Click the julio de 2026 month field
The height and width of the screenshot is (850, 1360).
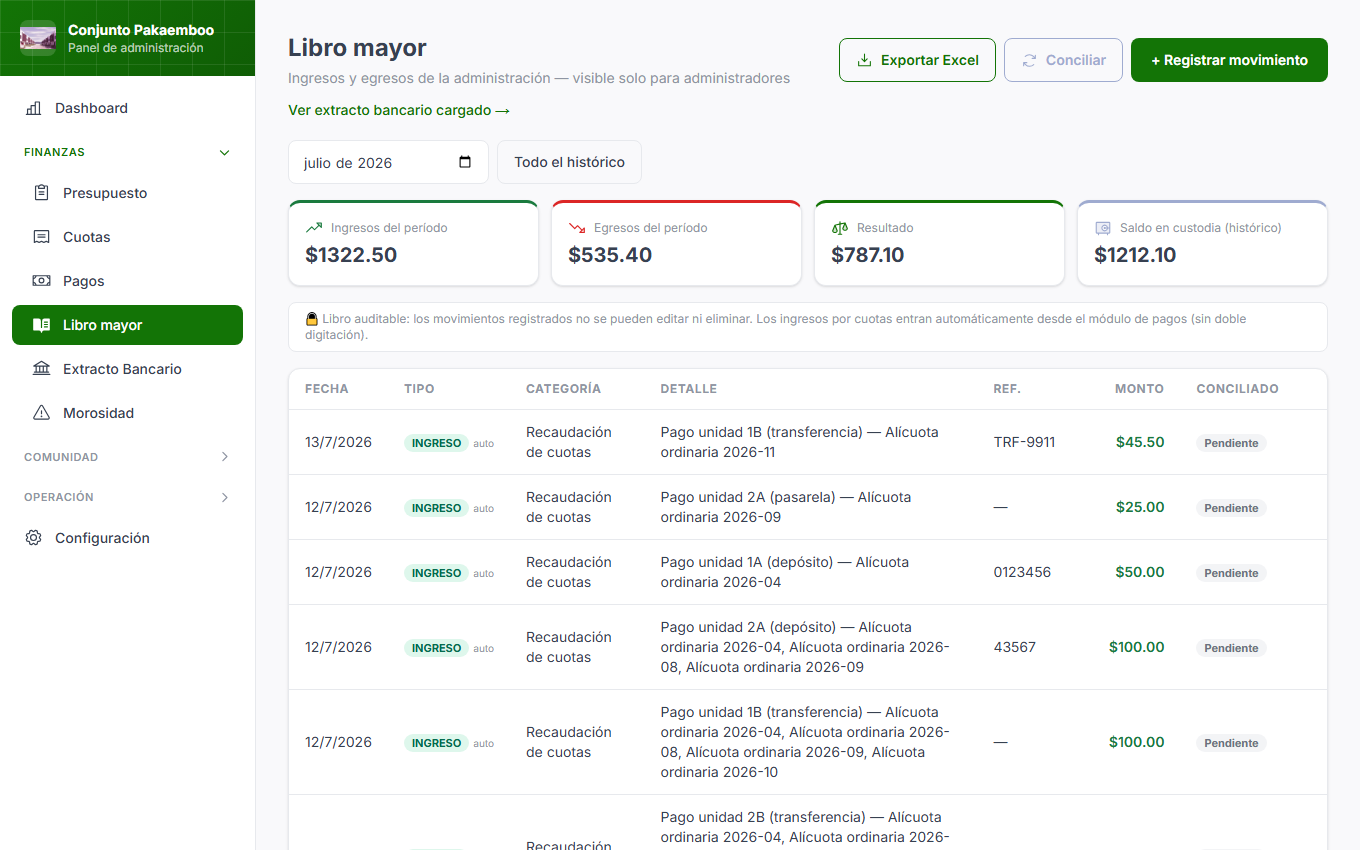[388, 162]
